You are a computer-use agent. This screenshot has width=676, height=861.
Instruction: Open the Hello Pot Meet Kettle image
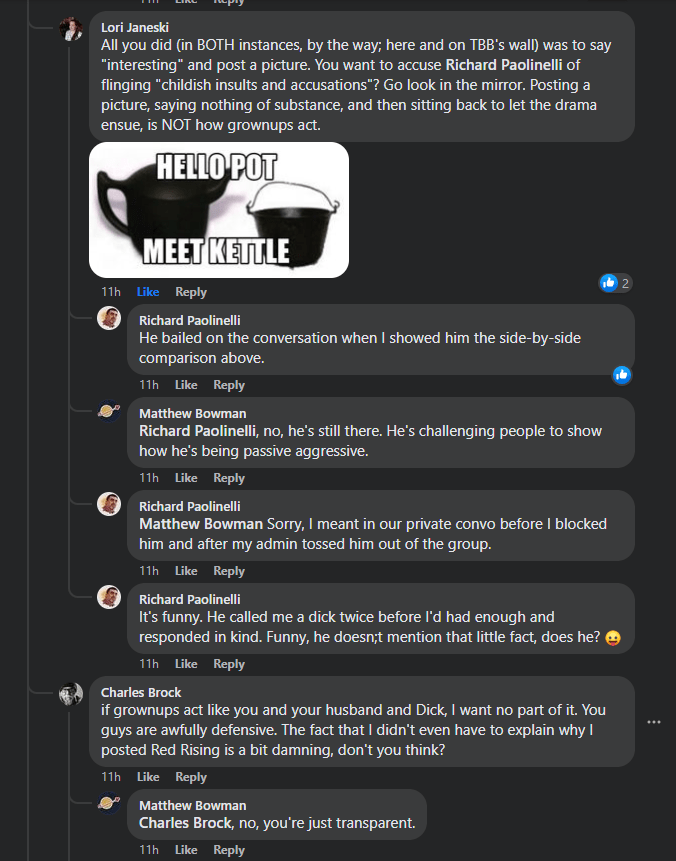pos(219,209)
